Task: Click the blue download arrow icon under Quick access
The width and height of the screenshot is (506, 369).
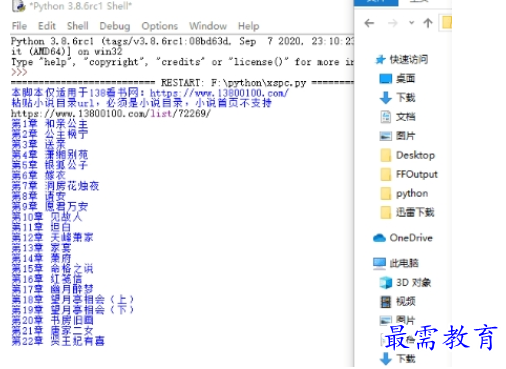Action: [x=386, y=98]
